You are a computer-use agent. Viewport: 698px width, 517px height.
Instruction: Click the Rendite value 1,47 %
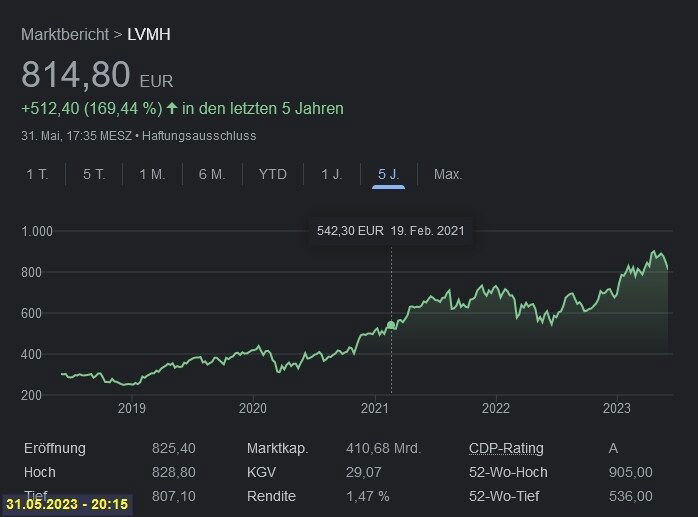pyautogui.click(x=368, y=496)
